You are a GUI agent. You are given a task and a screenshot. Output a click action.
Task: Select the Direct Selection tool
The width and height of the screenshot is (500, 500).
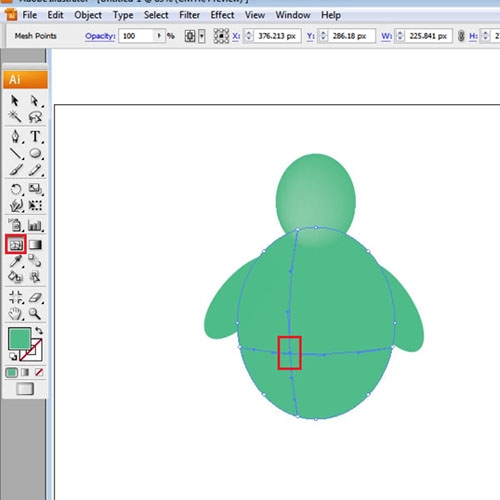[x=35, y=100]
